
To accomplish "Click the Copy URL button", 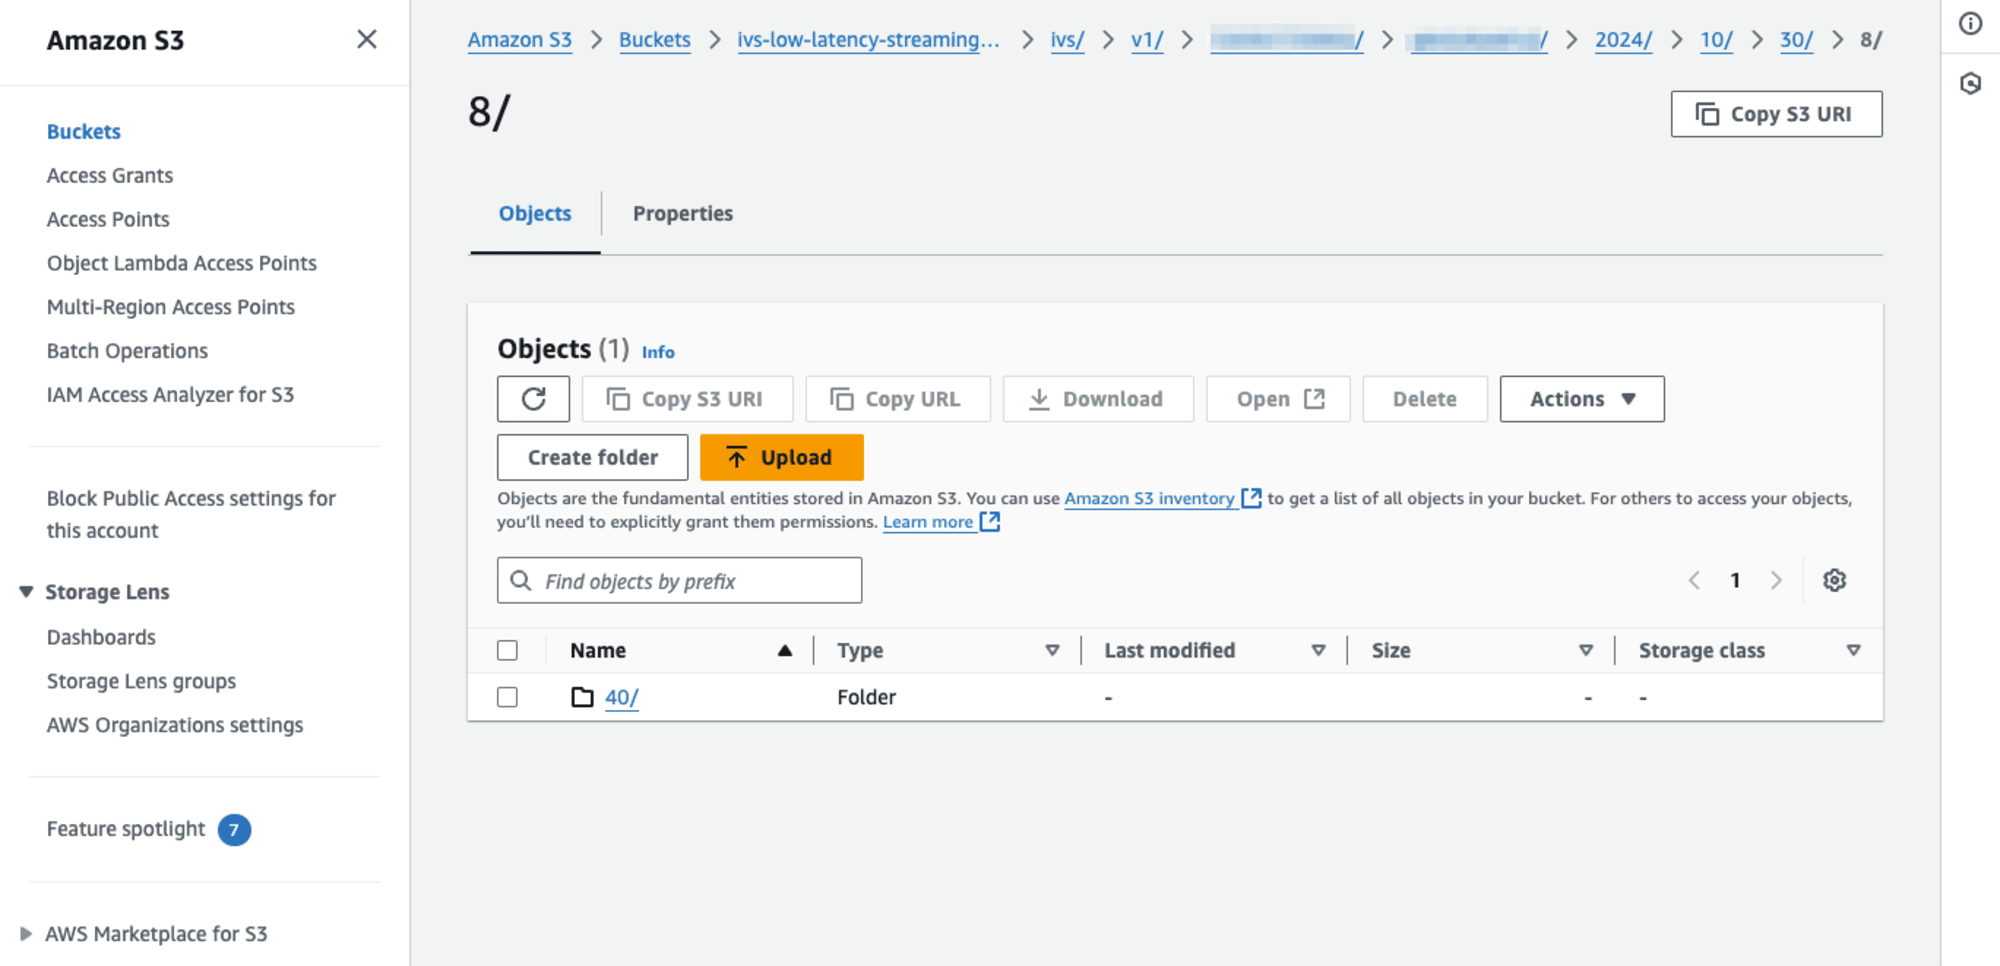I will pyautogui.click(x=898, y=399).
